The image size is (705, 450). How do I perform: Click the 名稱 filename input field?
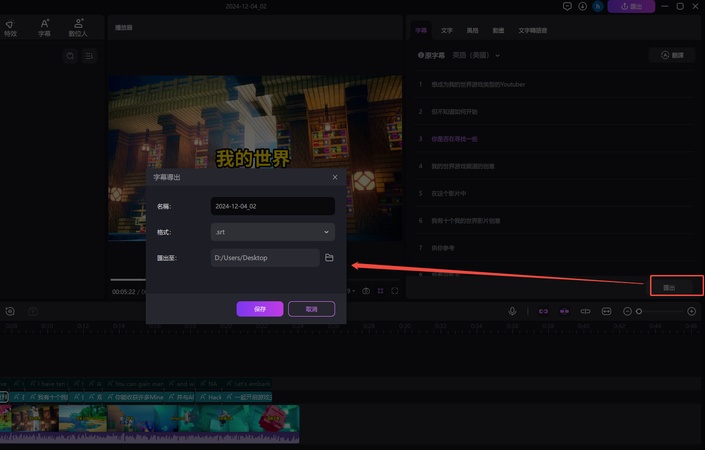coord(272,206)
